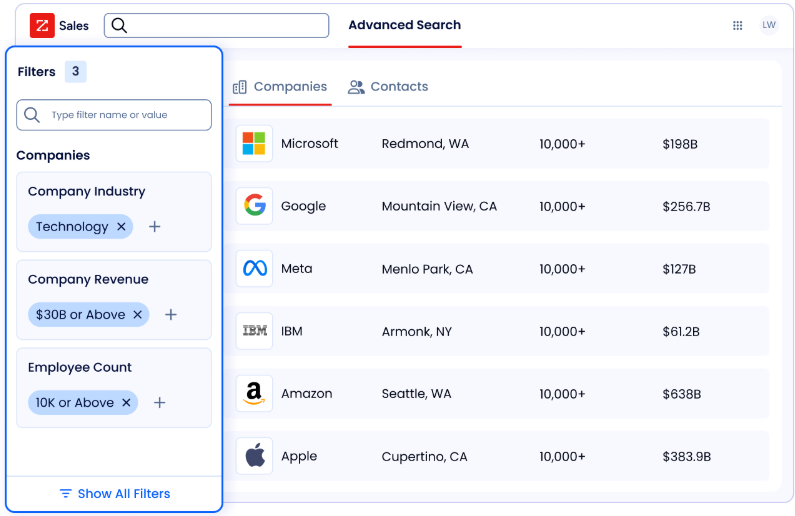Click Show All Filters link
The height and width of the screenshot is (516, 795).
(115, 494)
